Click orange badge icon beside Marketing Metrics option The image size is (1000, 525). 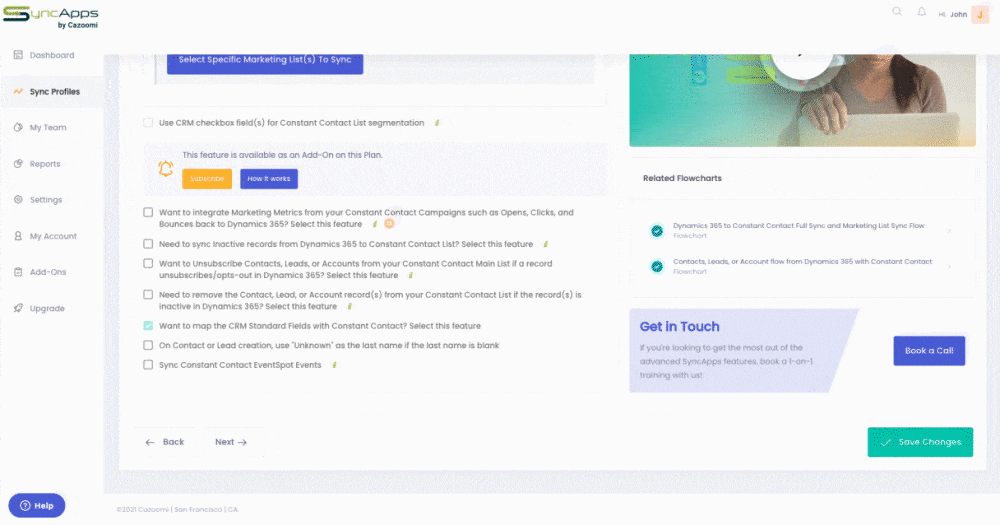[x=389, y=223]
